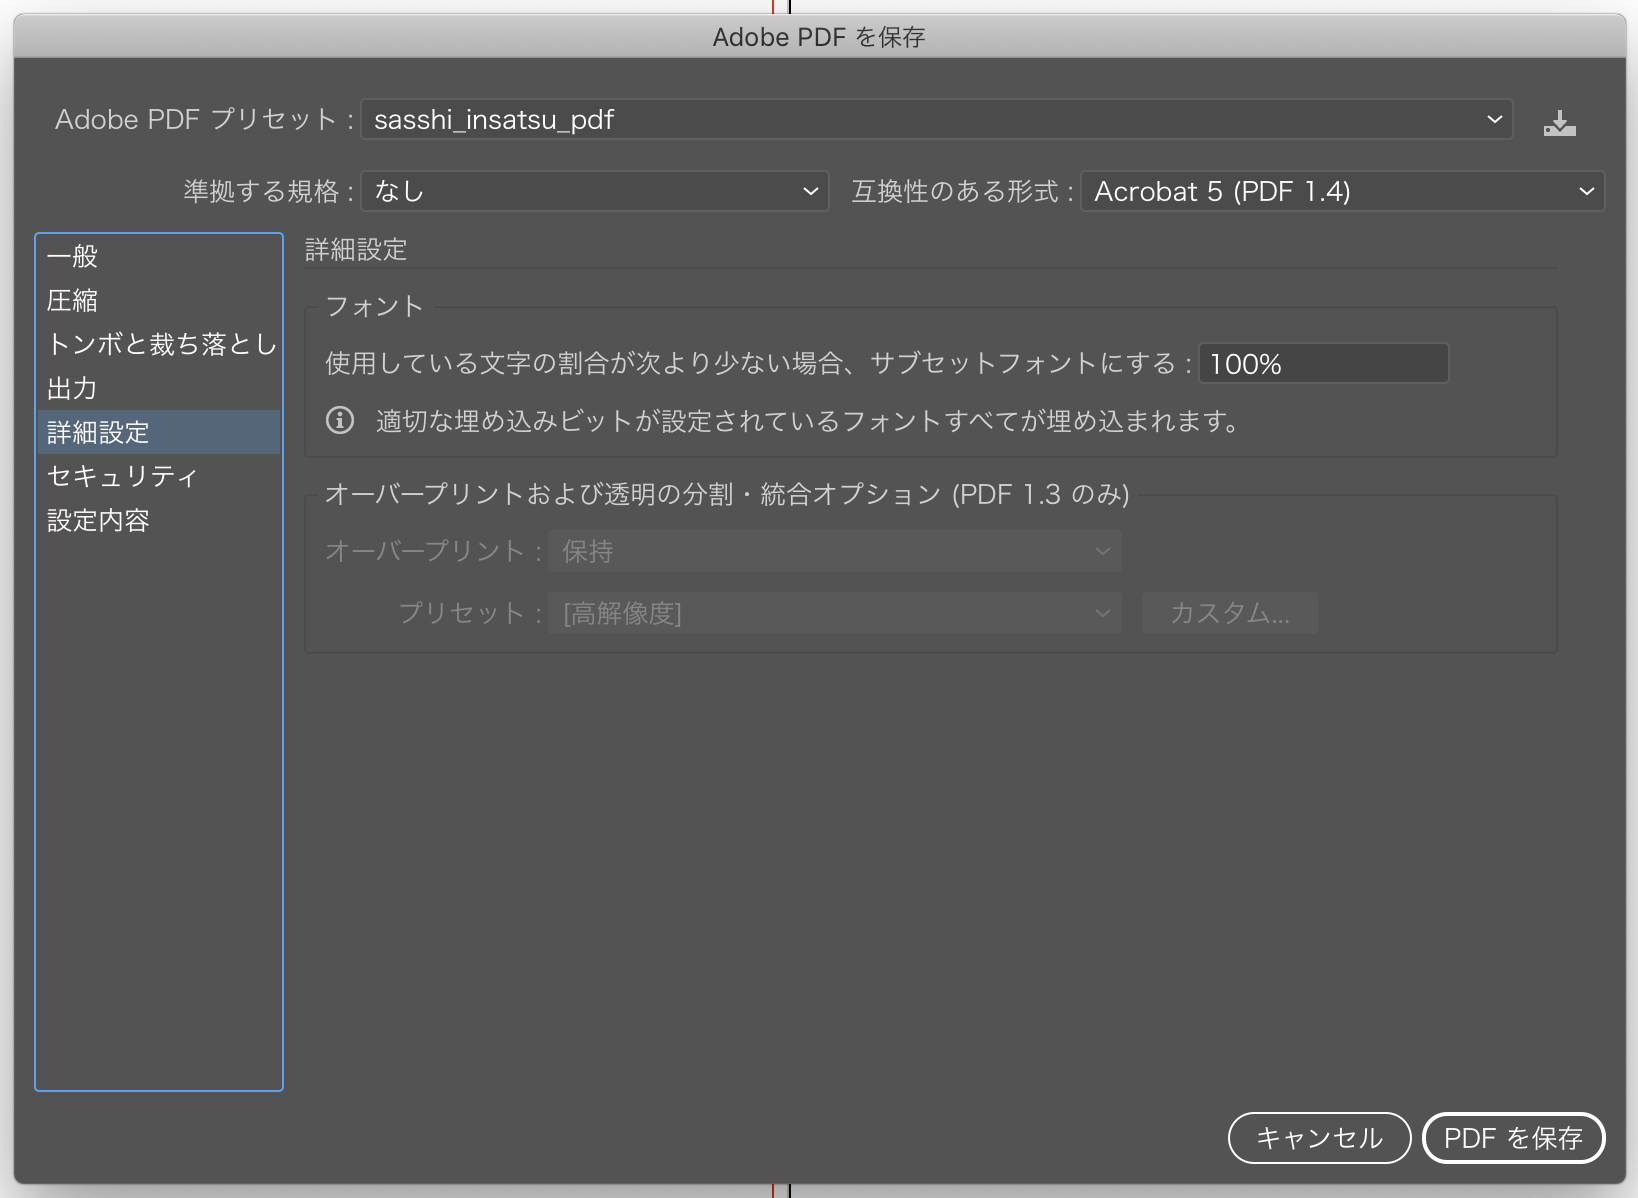Click the キャンセル button

click(1319, 1138)
